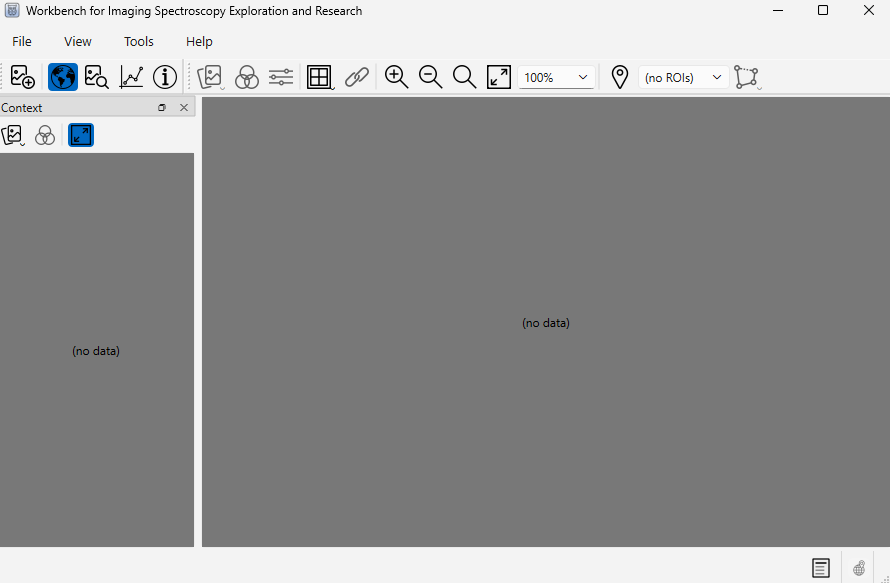Open the 100% zoom level dropdown
This screenshot has width=890, height=583.
tap(556, 77)
